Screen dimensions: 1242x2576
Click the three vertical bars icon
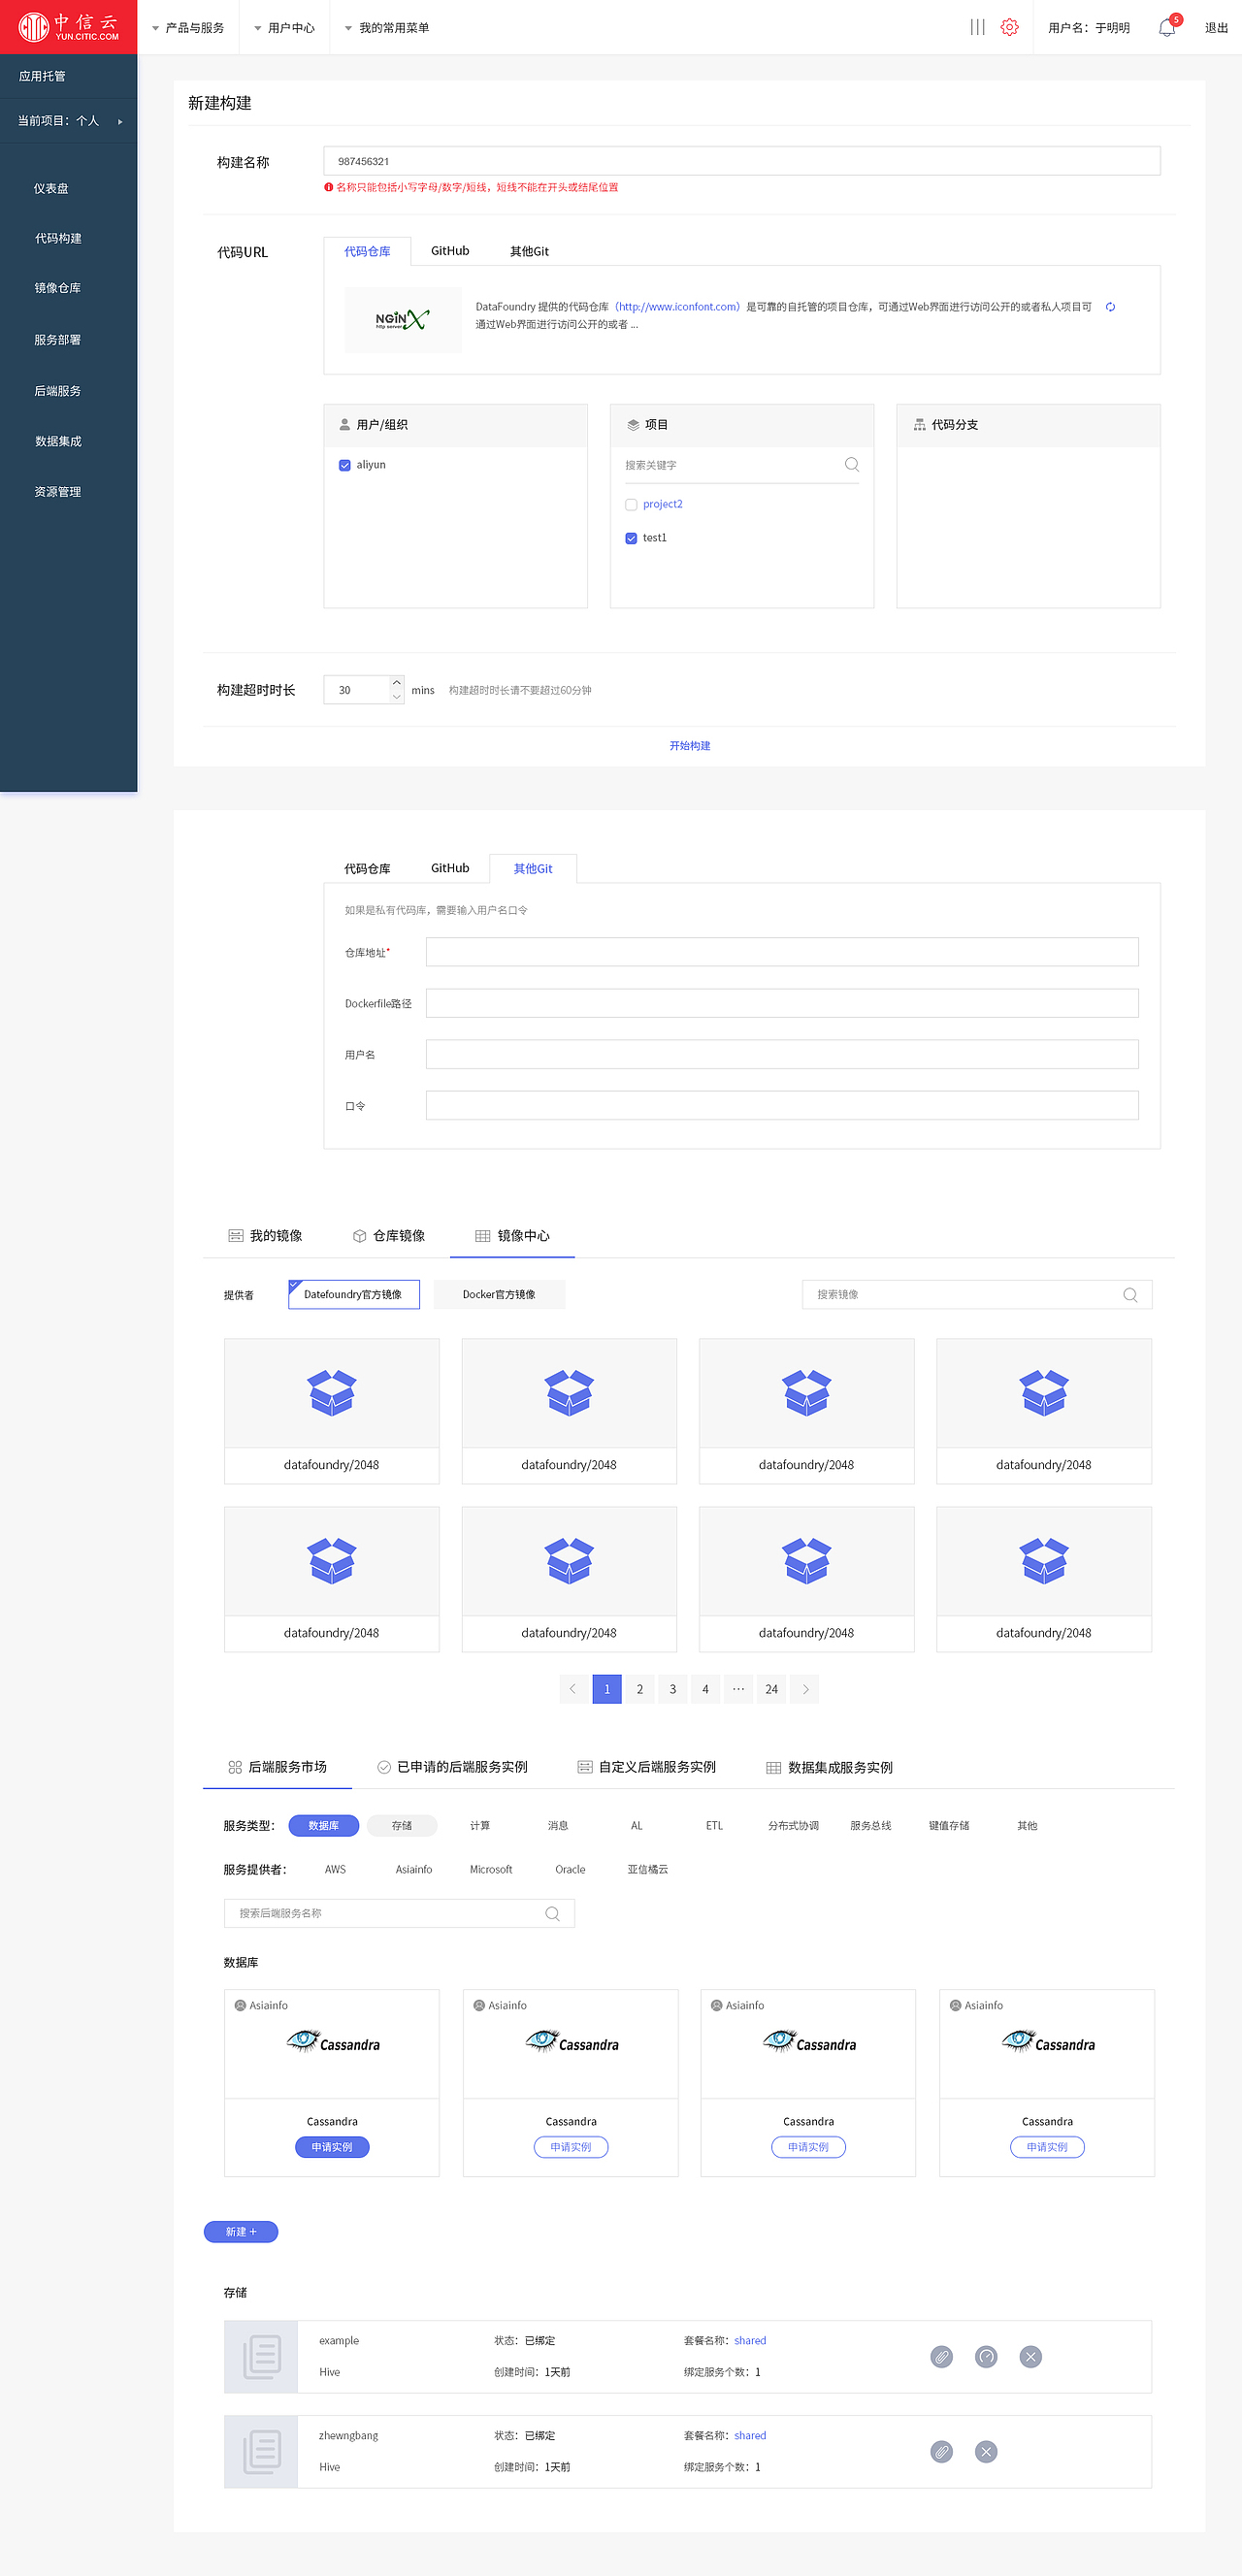tap(977, 27)
